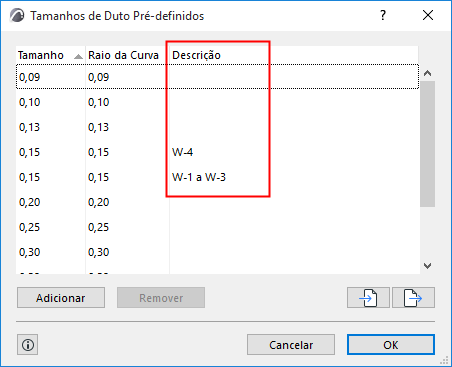This screenshot has width=452, height=367.
Task: Click Raio da Curva value 0,20
Action: click(x=98, y=202)
